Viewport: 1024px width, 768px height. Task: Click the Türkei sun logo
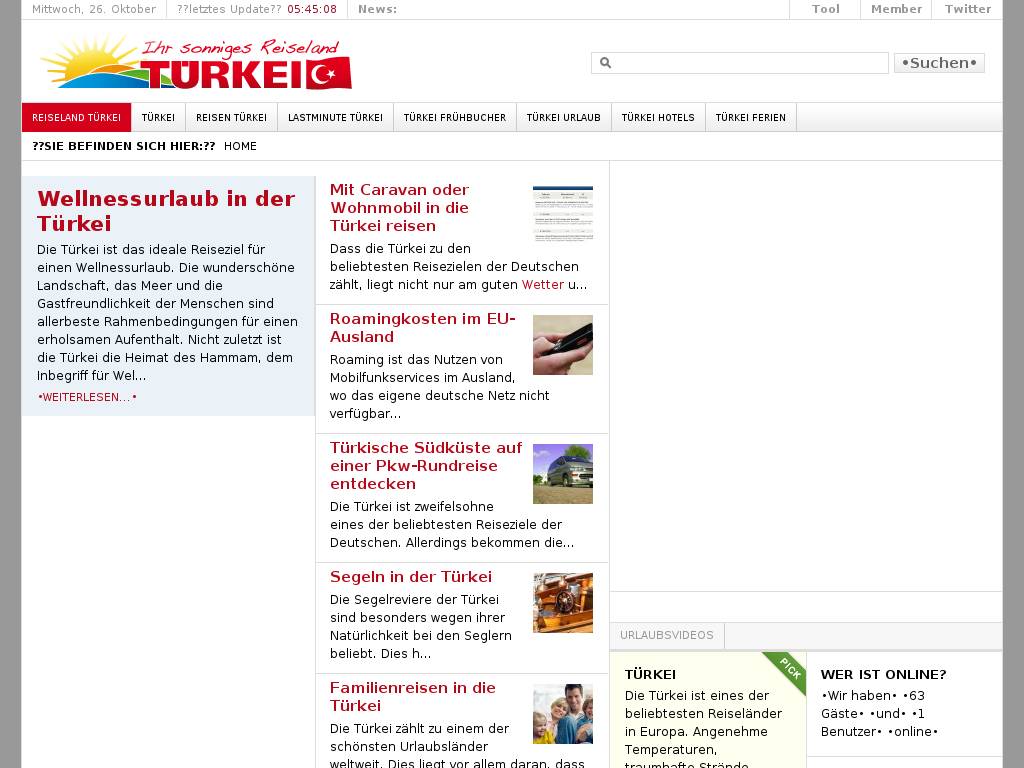point(195,63)
